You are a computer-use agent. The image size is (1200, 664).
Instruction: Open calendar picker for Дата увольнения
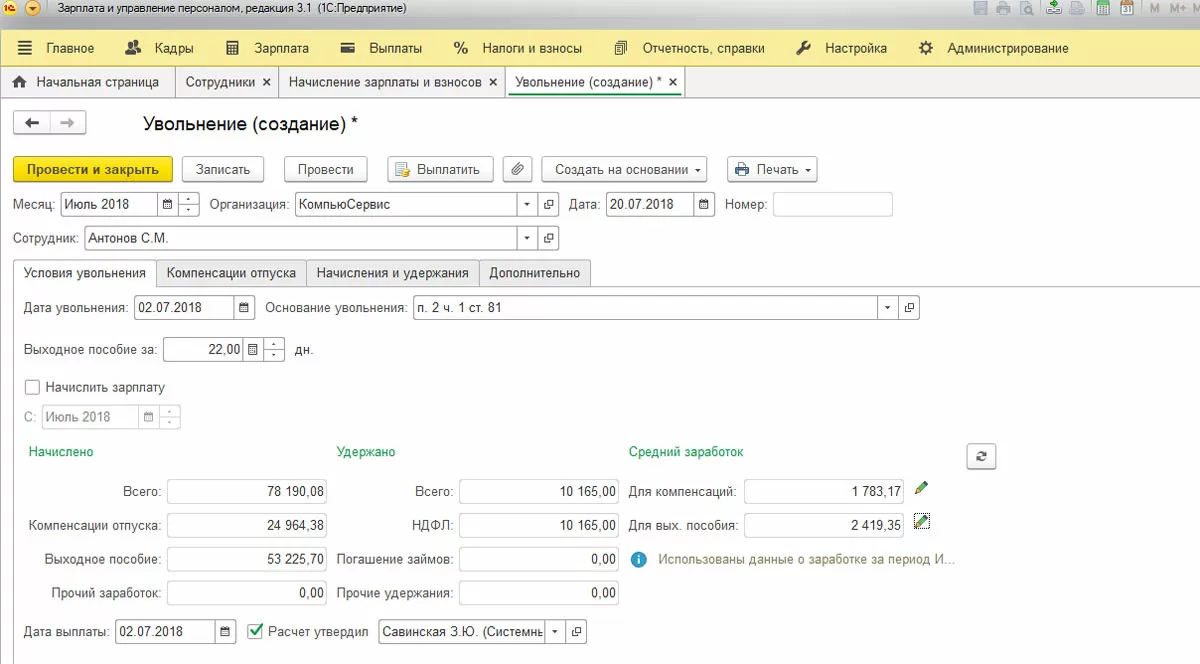point(243,308)
